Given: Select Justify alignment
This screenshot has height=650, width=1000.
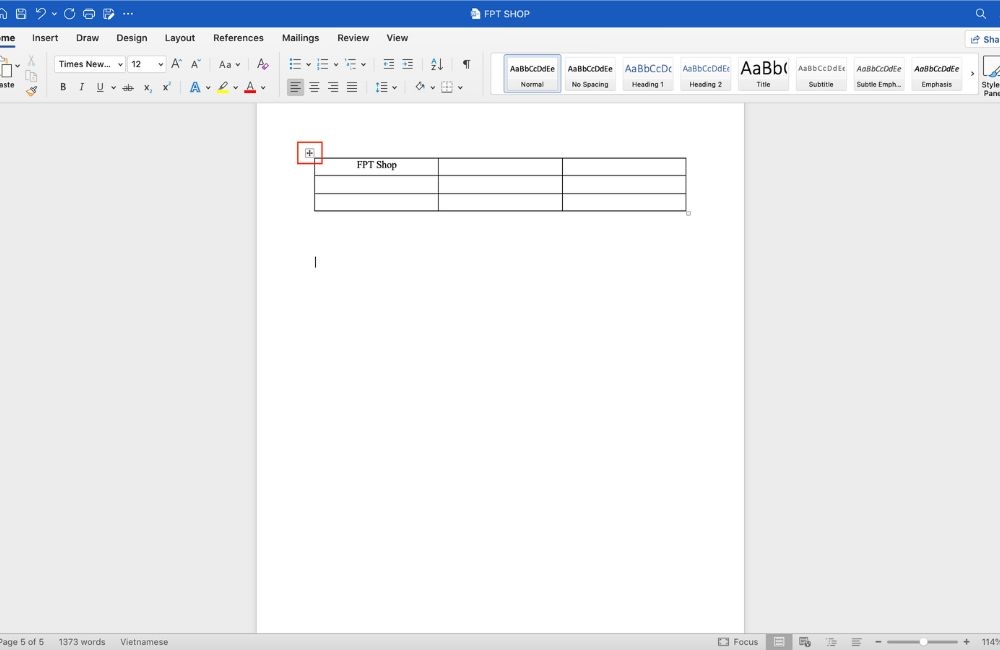Looking at the screenshot, I should [352, 87].
